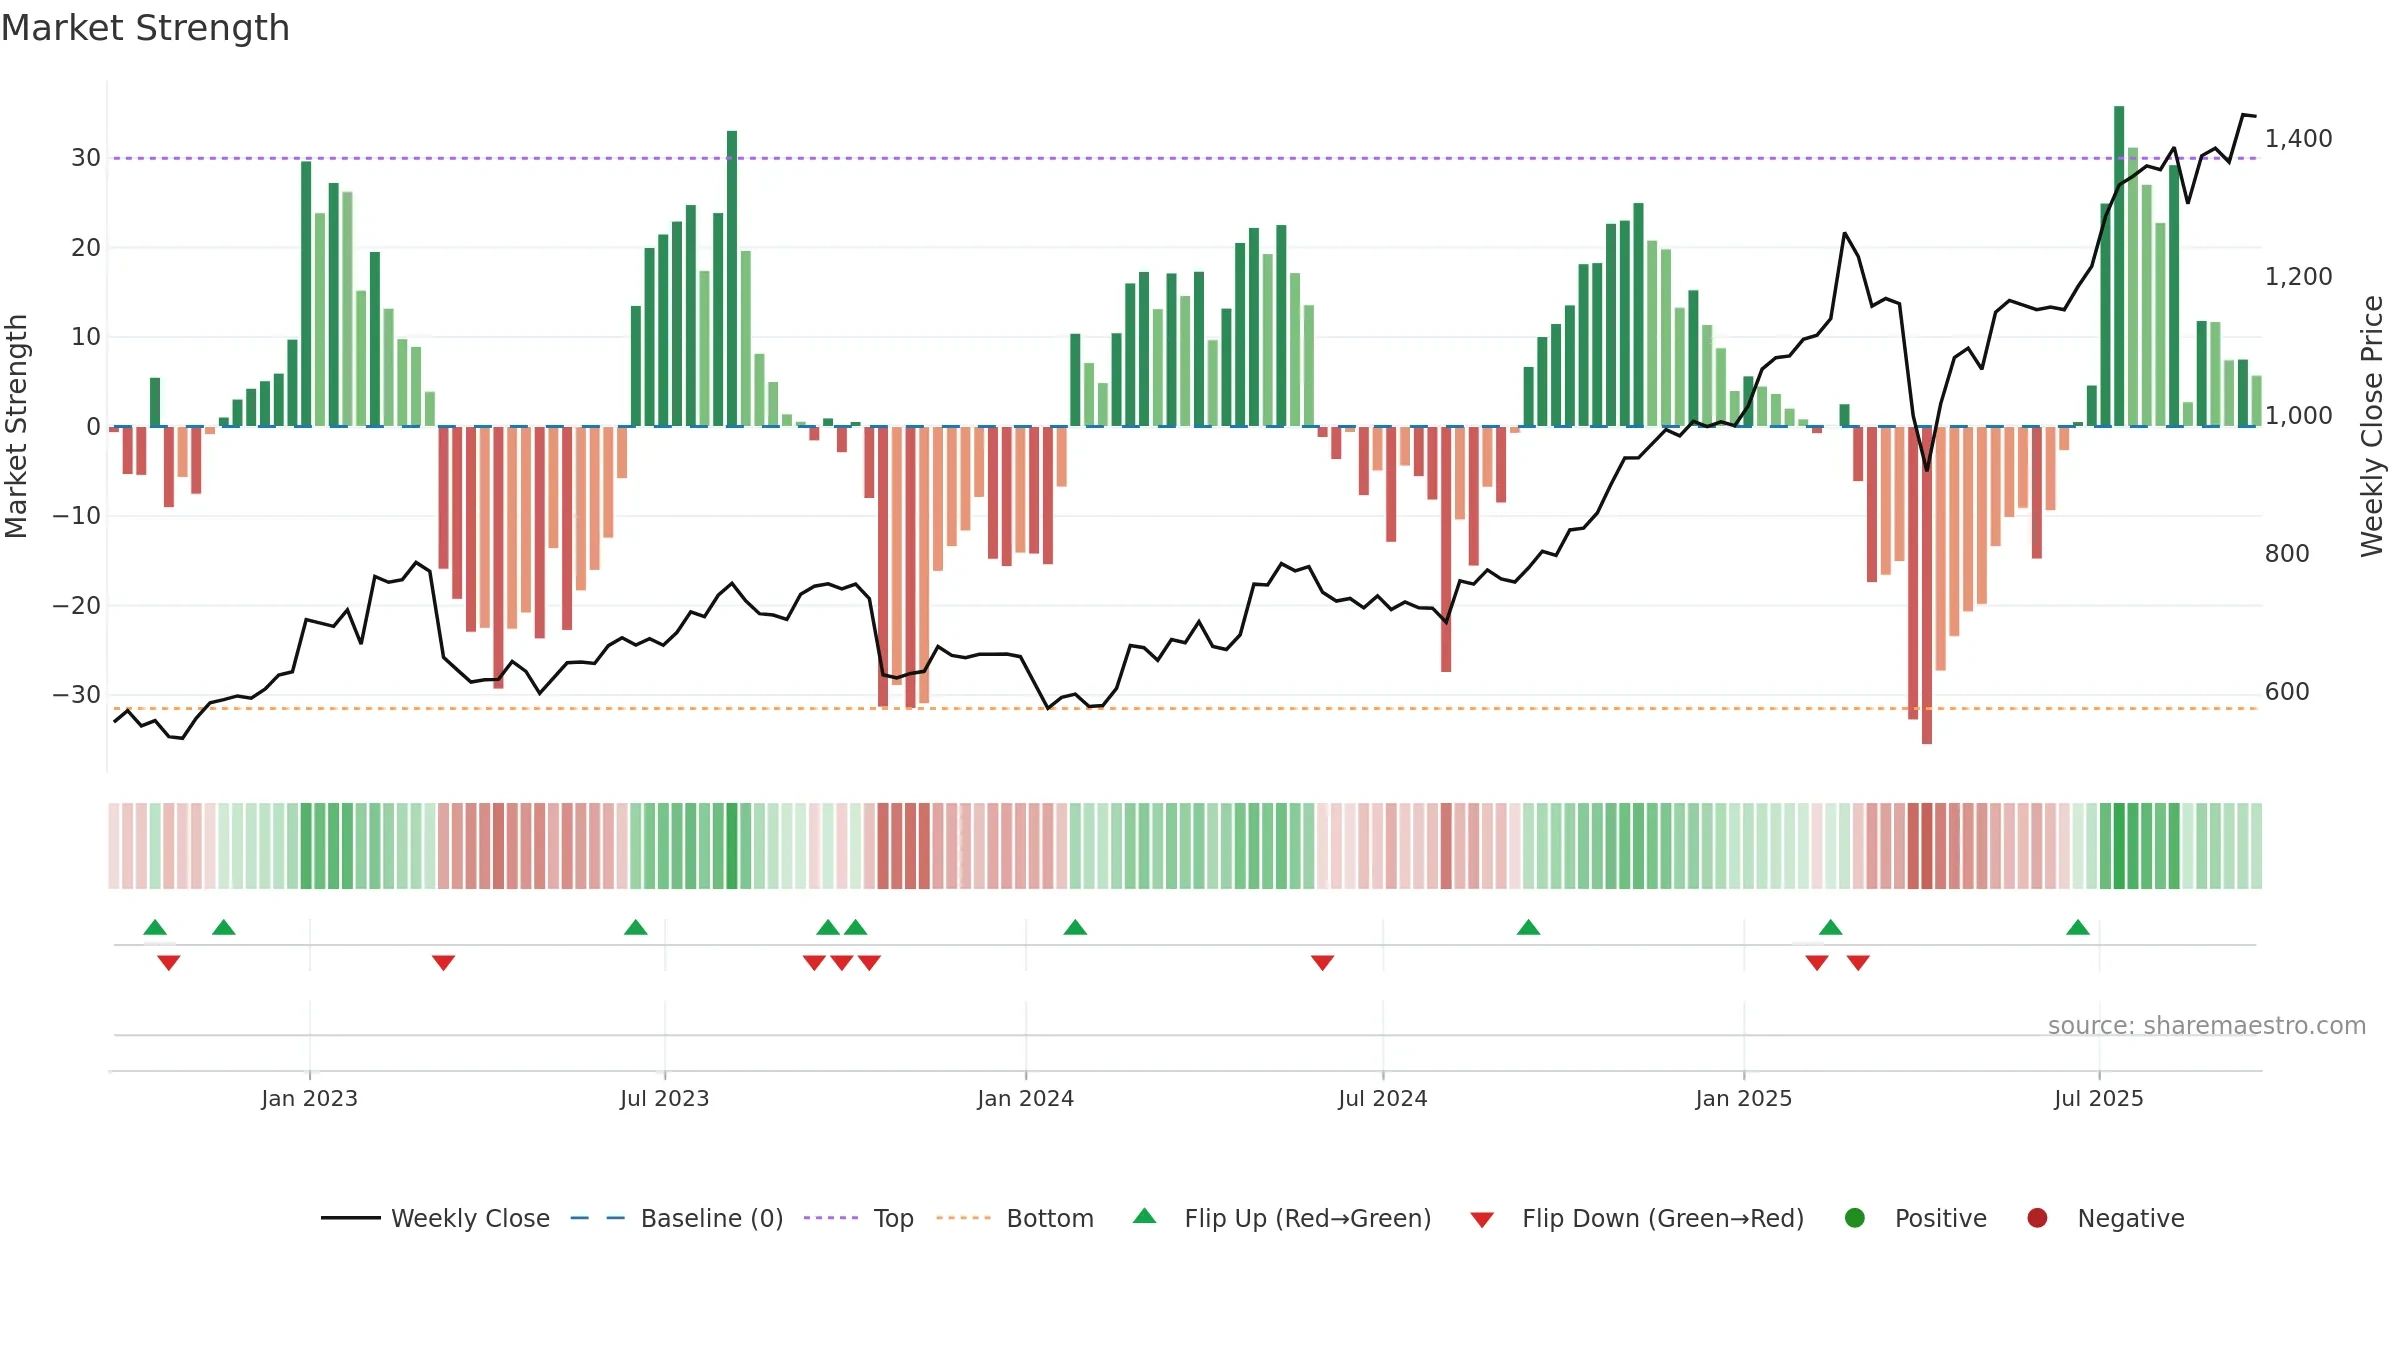Click the Jan 2025 x-axis label
The height and width of the screenshot is (1350, 2400).
pos(1744,1098)
